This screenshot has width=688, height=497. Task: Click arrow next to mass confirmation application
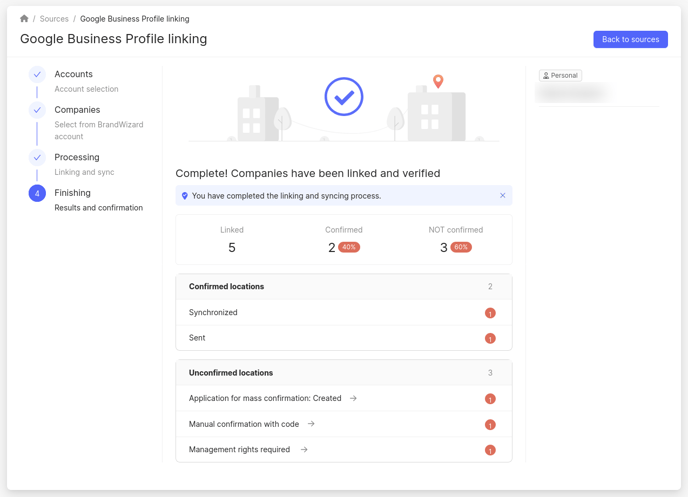point(353,398)
